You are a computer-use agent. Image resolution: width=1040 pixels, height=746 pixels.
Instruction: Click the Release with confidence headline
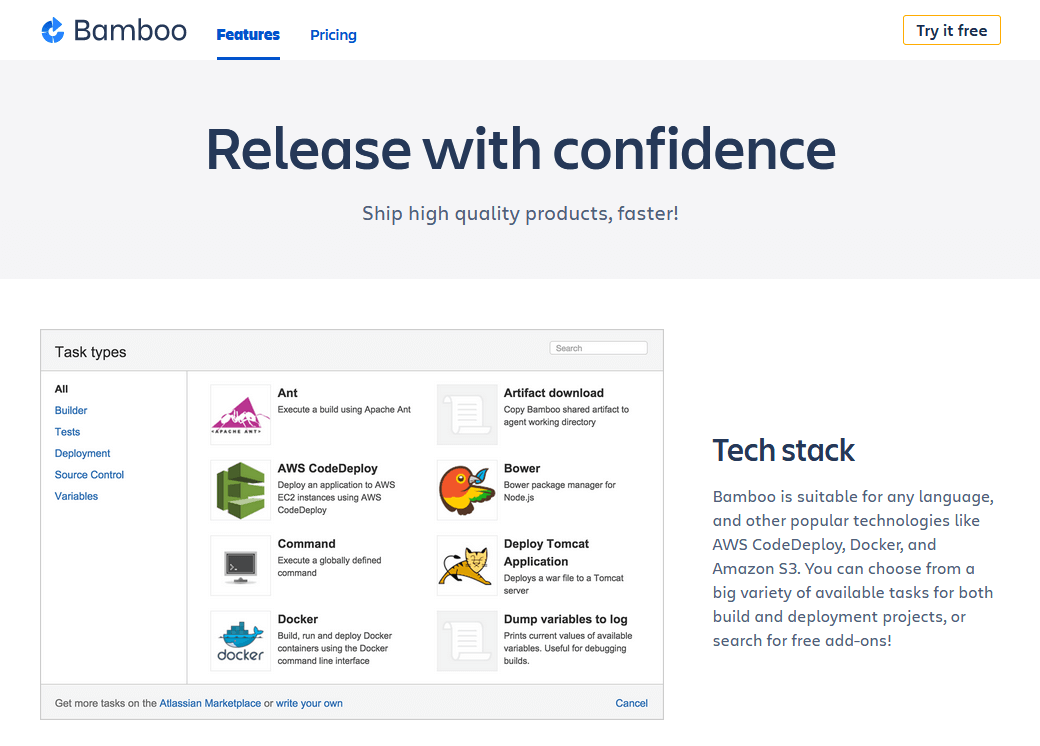pos(521,149)
